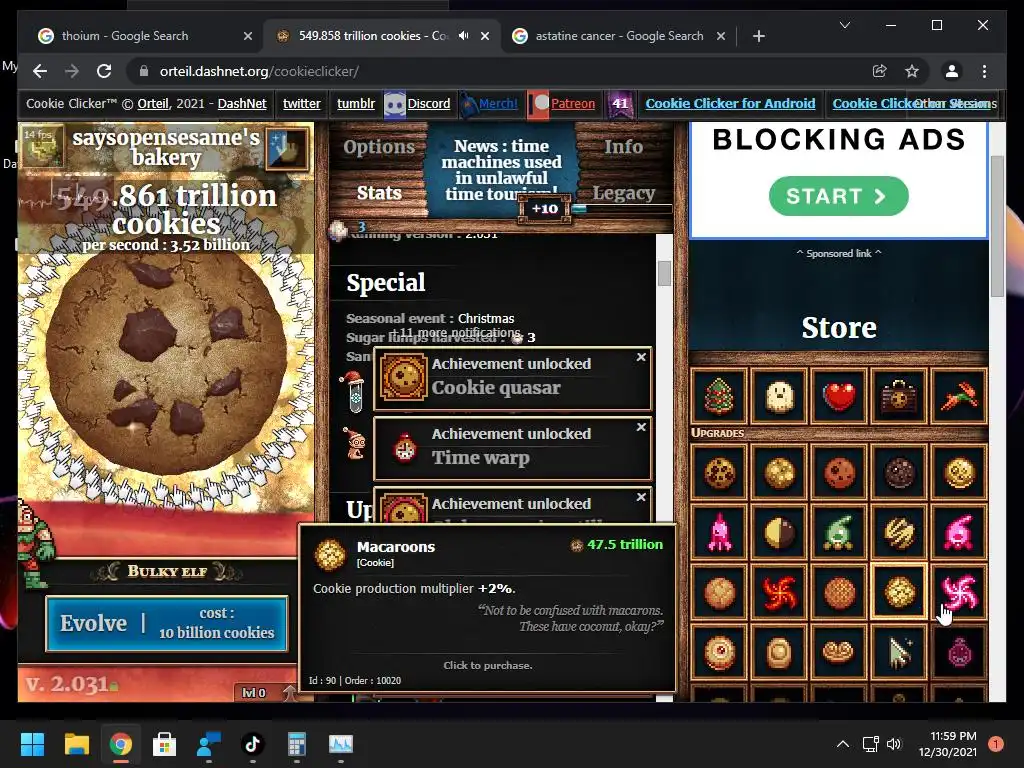The image size is (1024, 768).
Task: Buy the cookie with red jam center upgrade
Action: point(719,652)
